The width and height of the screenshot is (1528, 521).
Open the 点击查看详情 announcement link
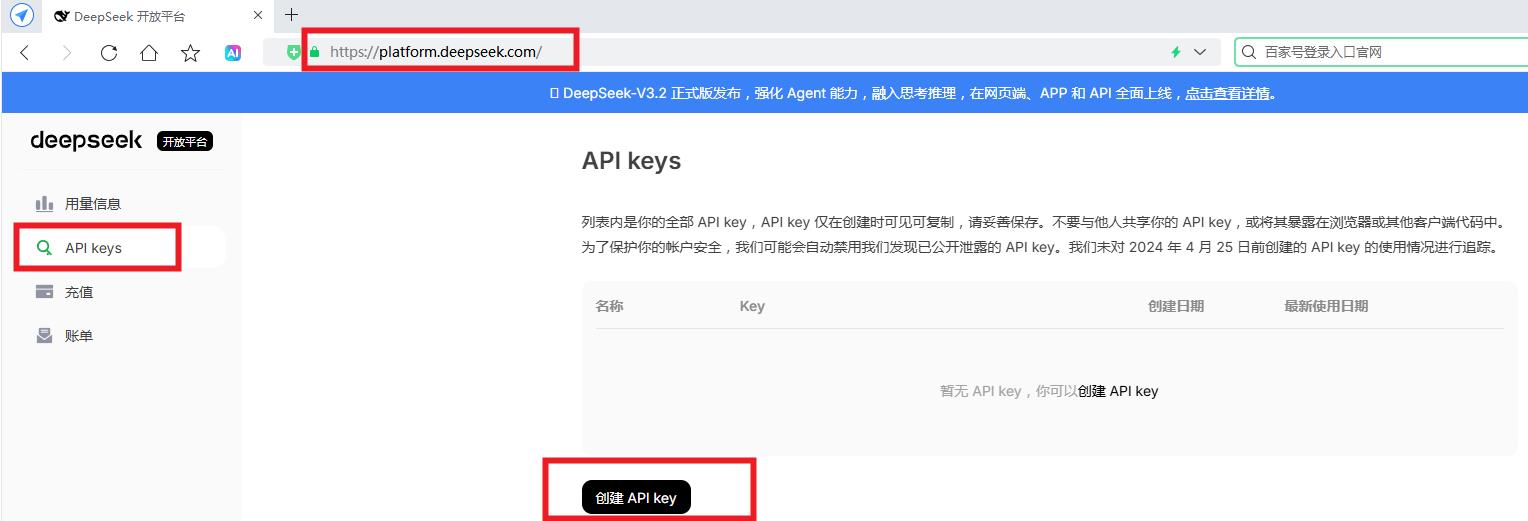pos(1228,93)
